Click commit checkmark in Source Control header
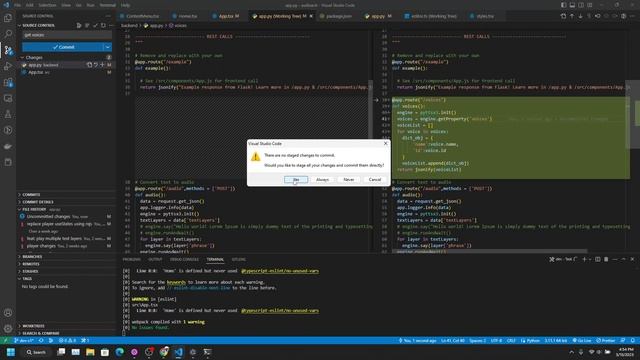The image size is (640, 360). click(95, 25)
